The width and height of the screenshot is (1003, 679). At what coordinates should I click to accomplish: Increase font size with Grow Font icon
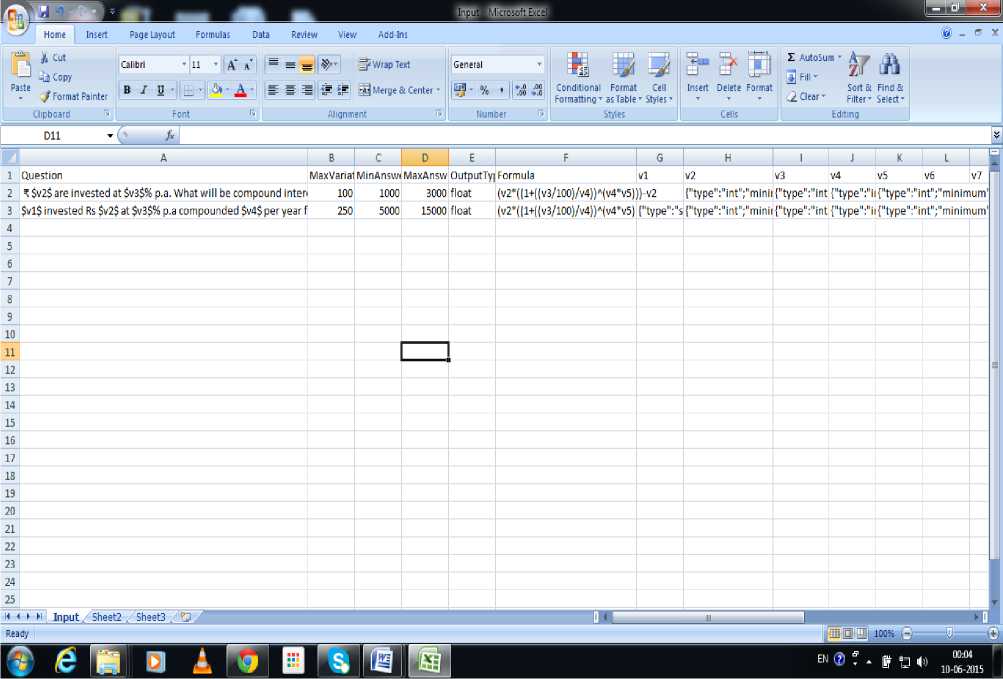coord(232,65)
